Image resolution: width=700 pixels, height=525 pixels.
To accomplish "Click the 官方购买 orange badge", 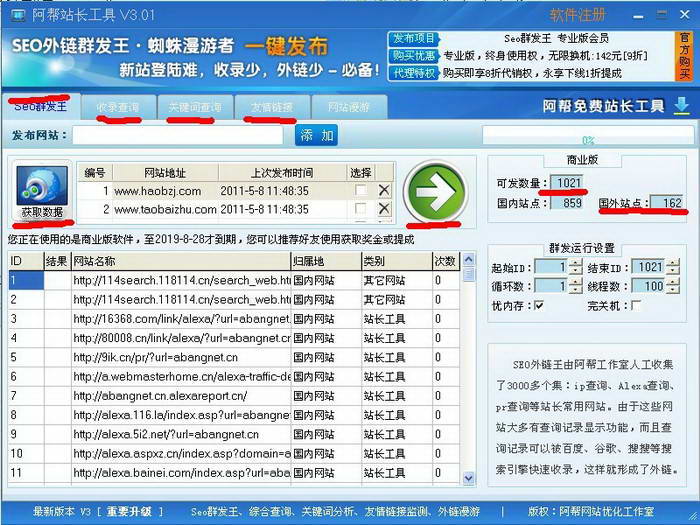I will coord(684,56).
